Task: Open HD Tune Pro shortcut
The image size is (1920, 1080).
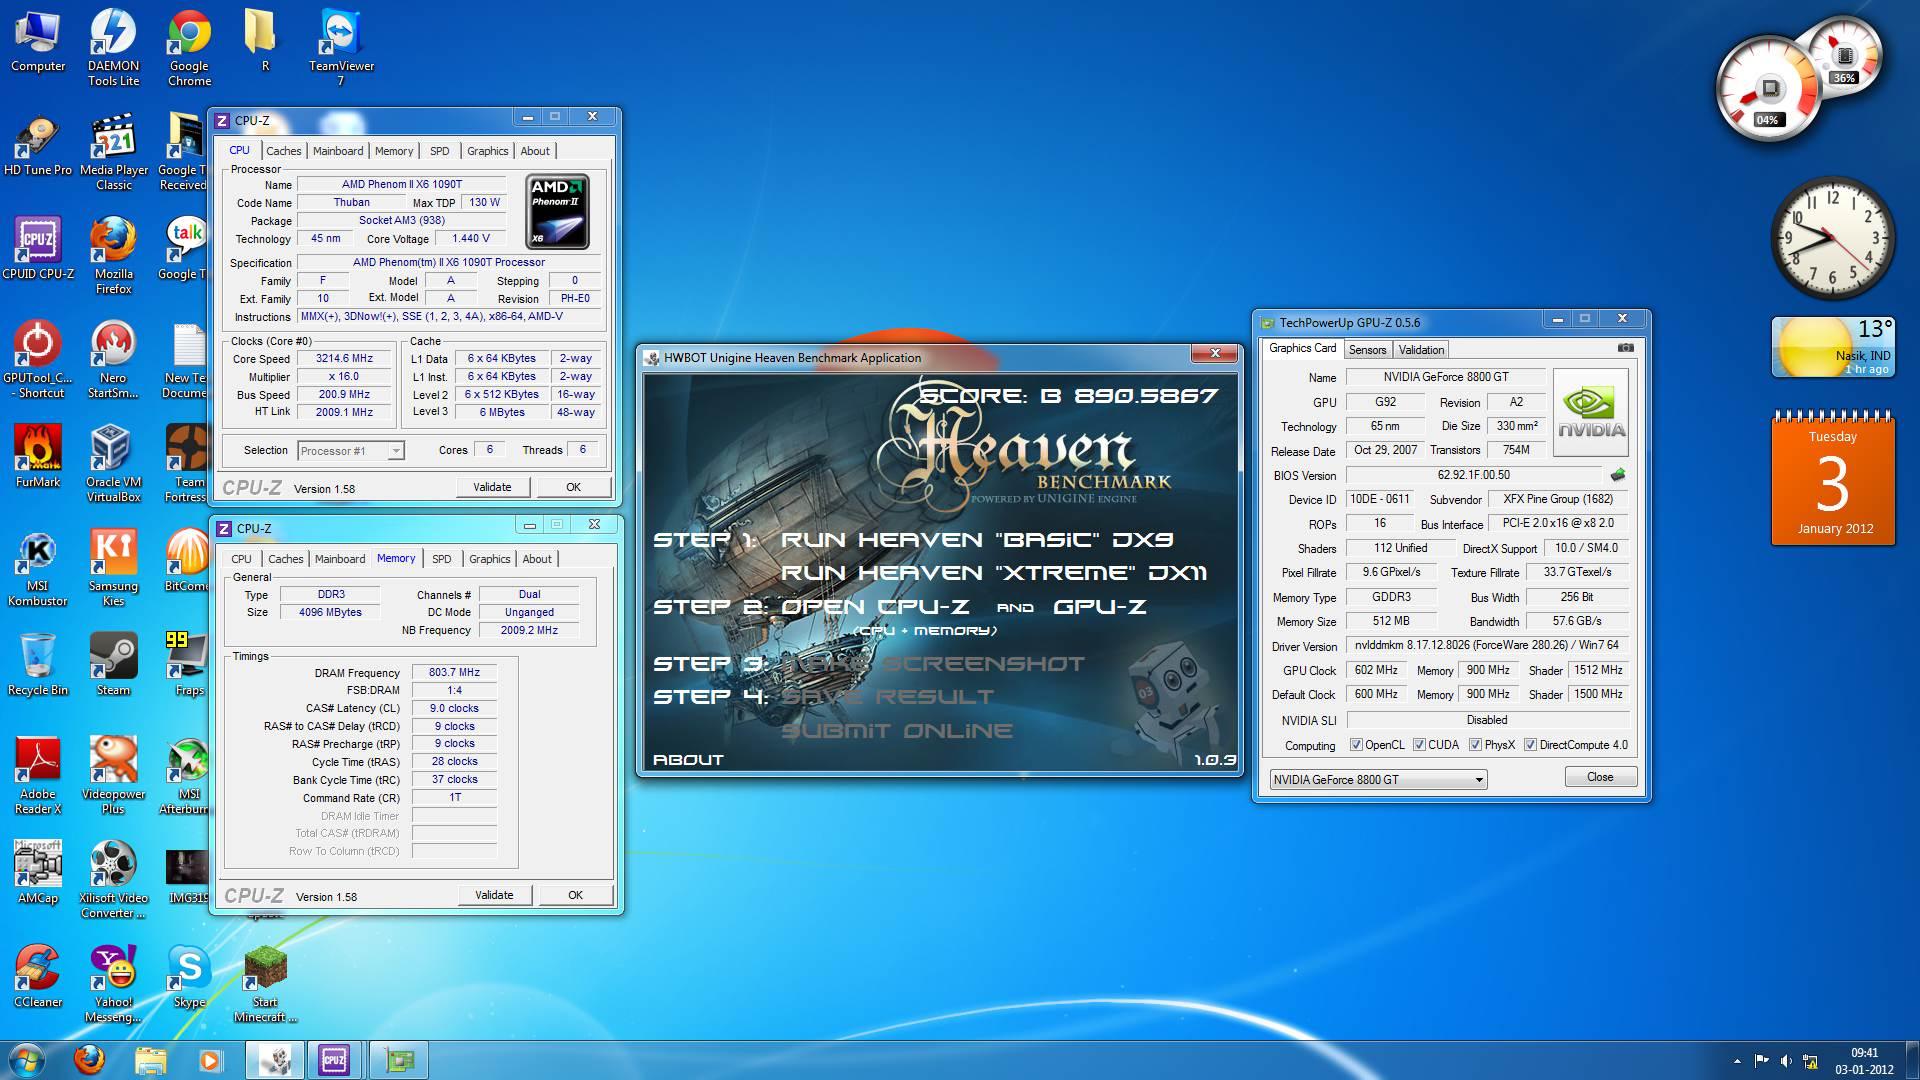Action: pos(38,147)
